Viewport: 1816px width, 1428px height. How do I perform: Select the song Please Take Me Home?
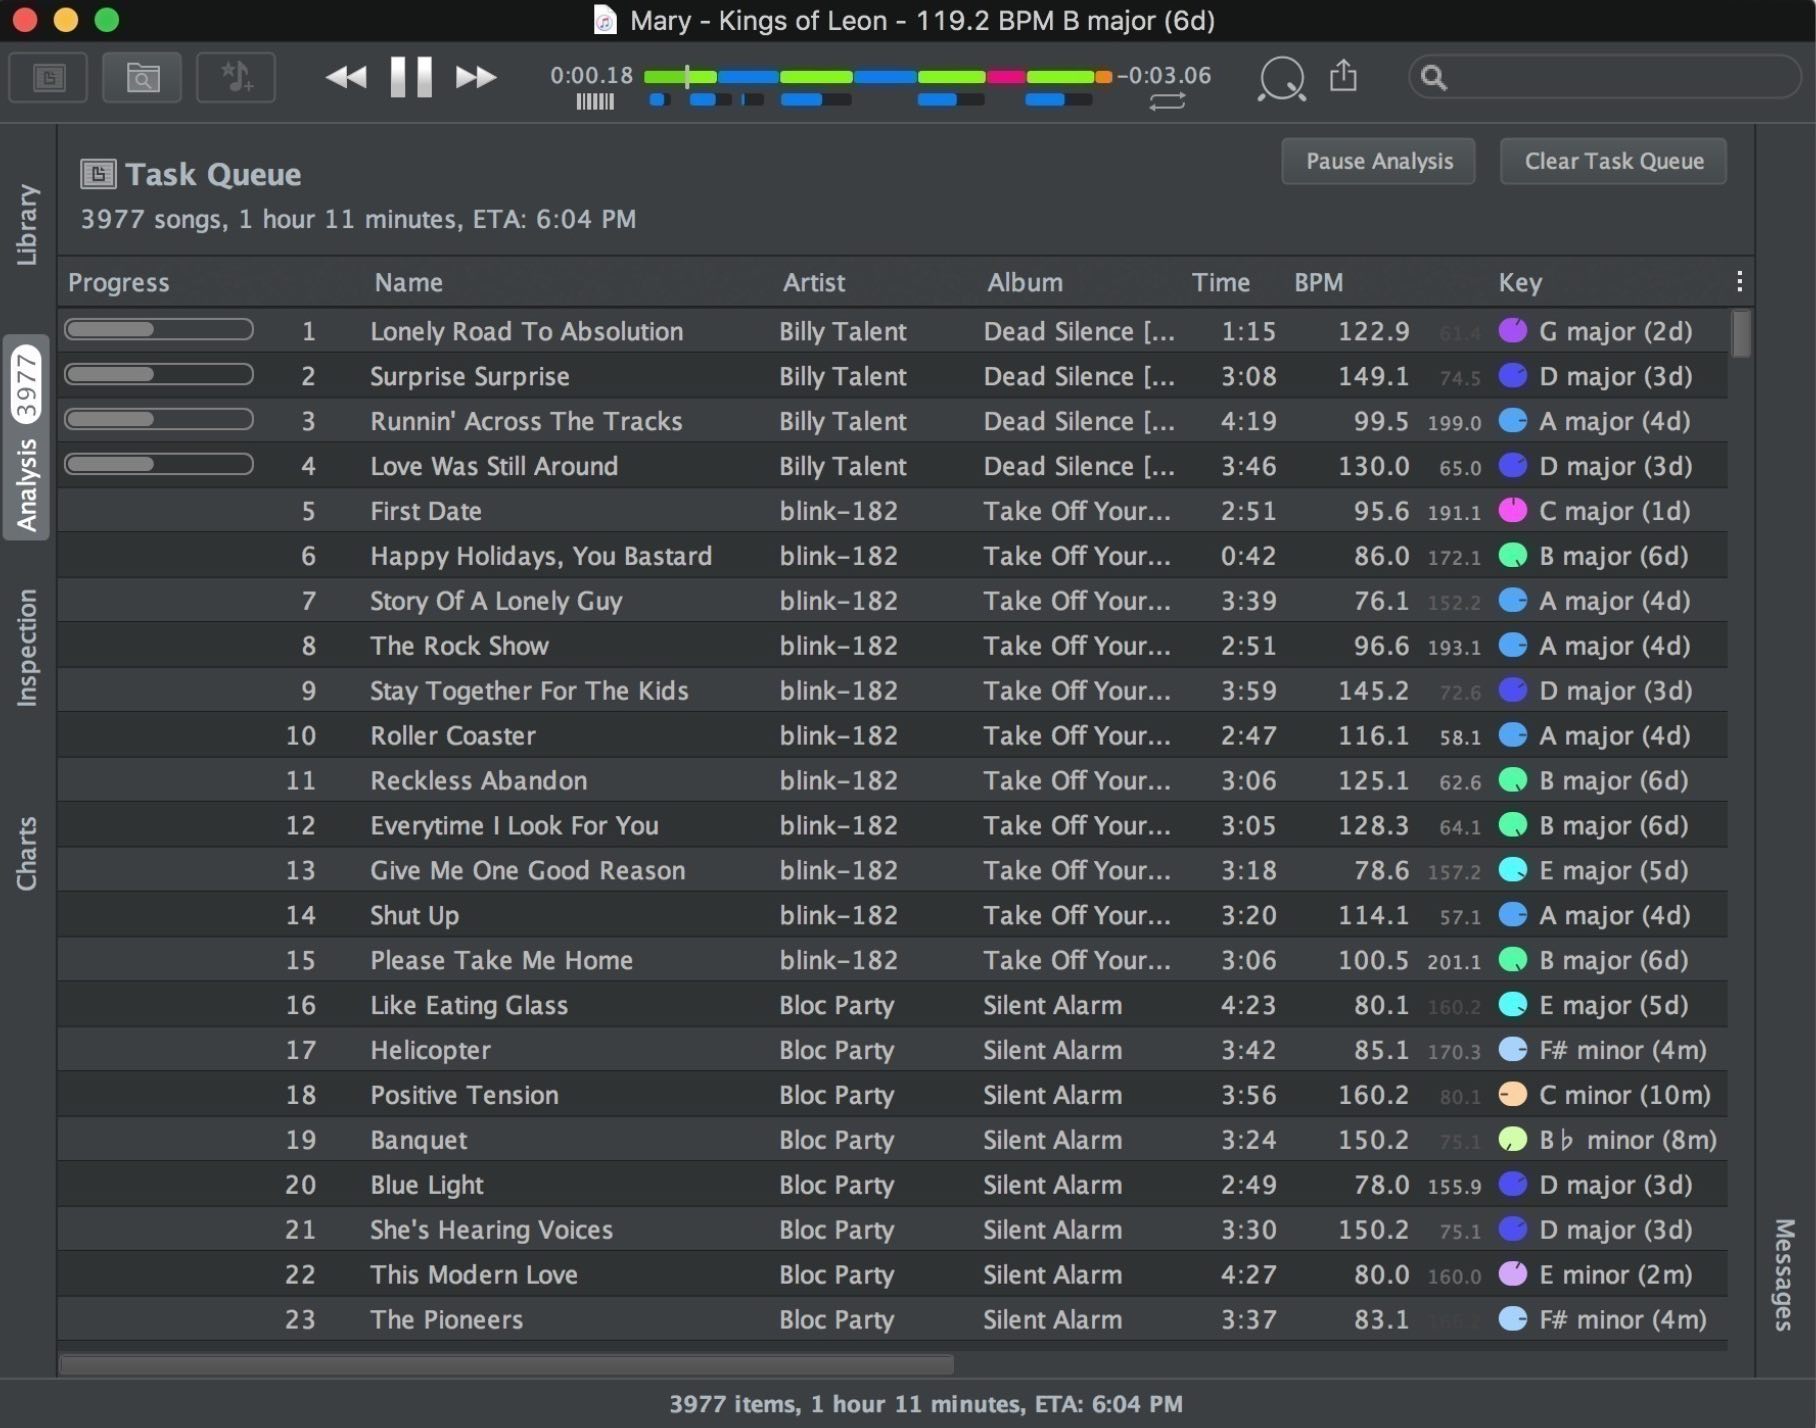[x=892, y=960]
